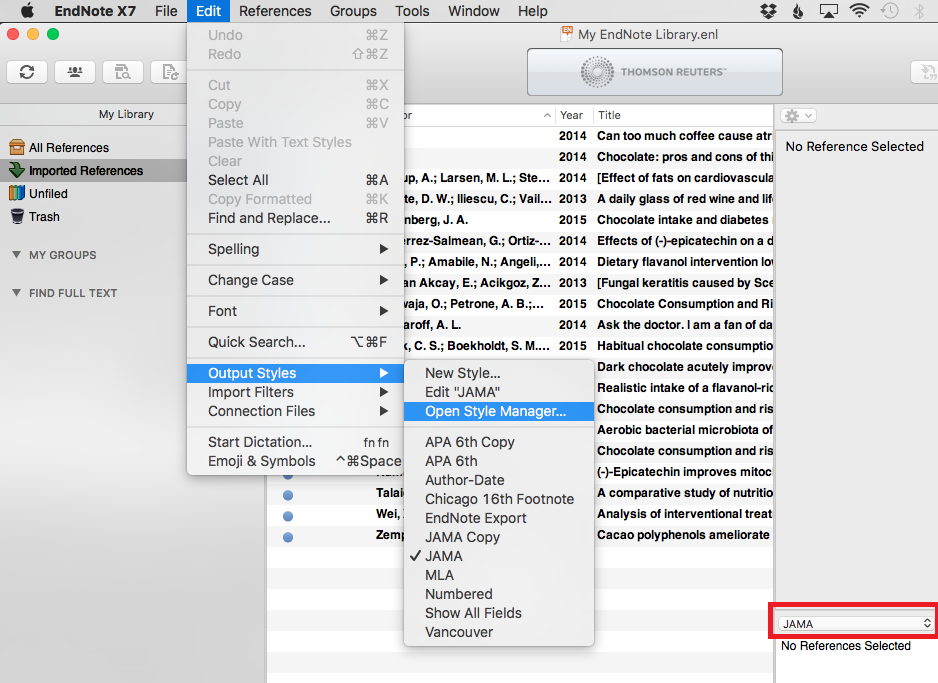Select the JAMA Copy style
The height and width of the screenshot is (683, 938).
pos(499,537)
